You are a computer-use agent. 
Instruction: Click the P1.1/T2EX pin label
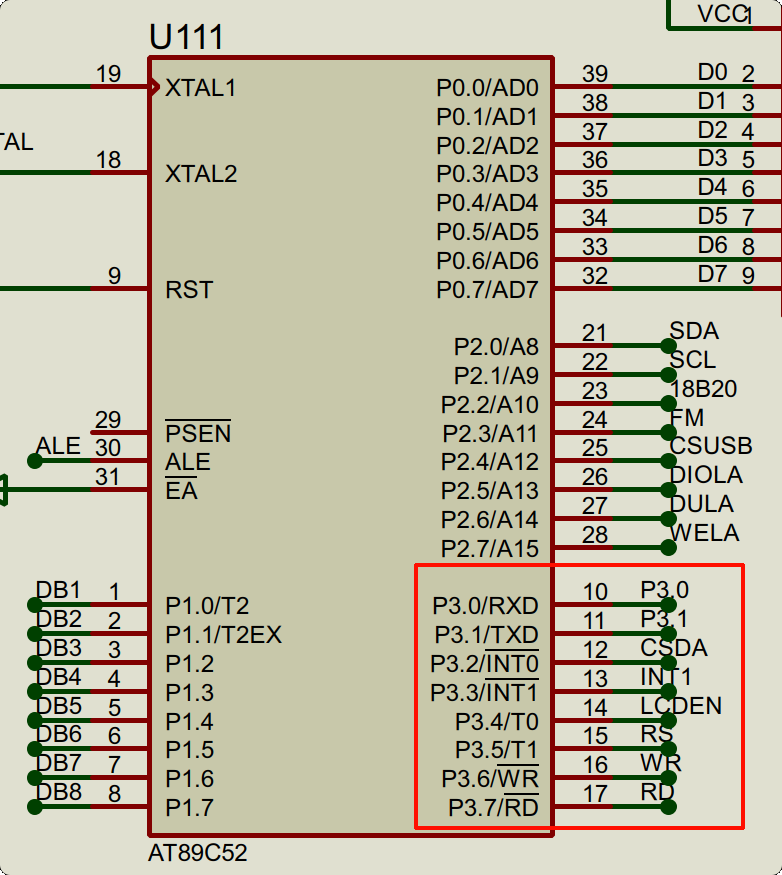pyautogui.click(x=223, y=635)
